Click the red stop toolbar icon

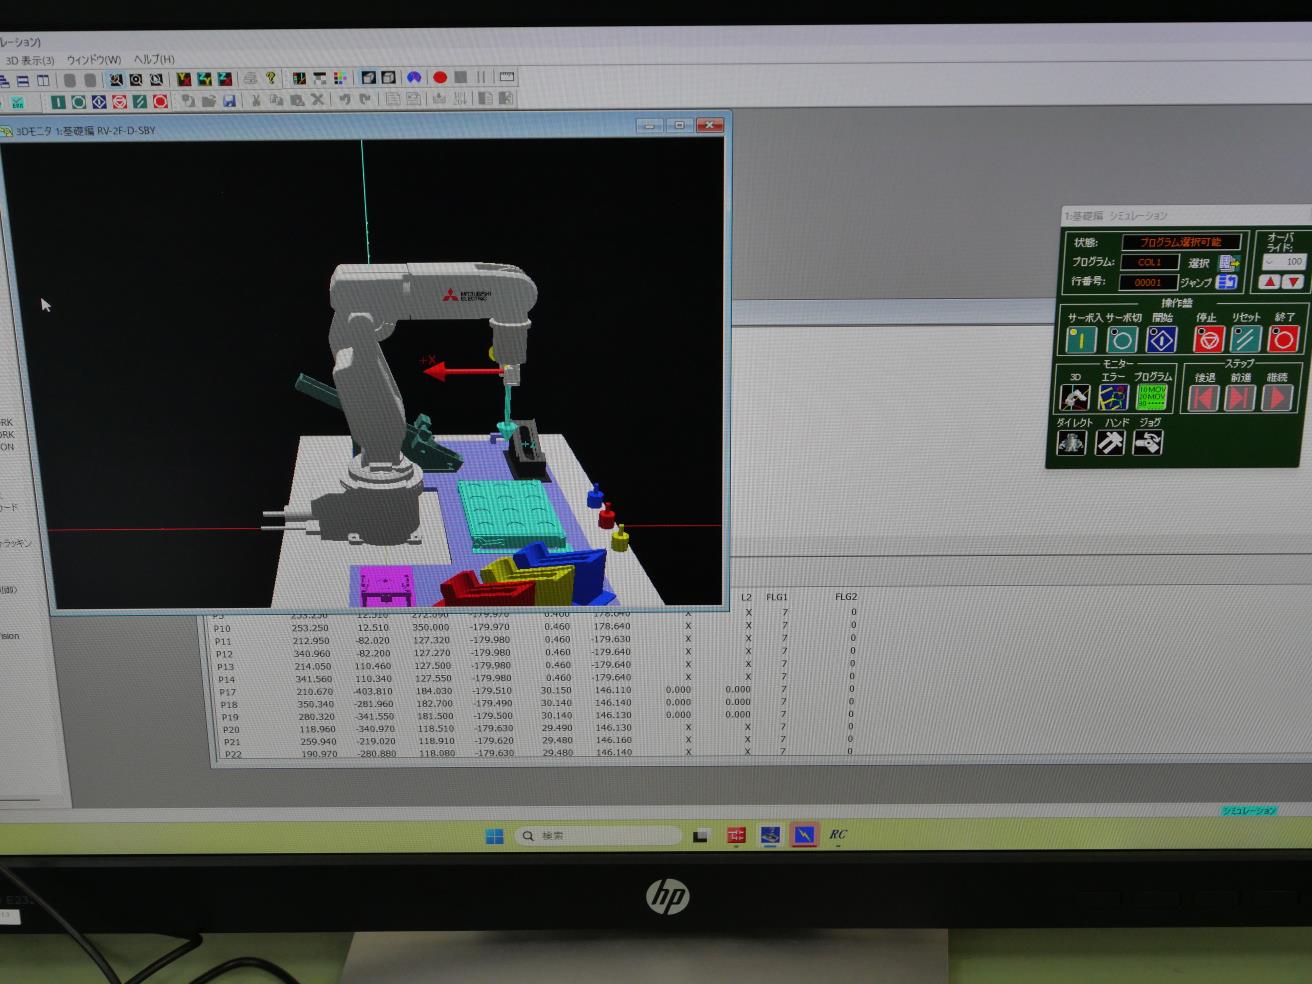119,102
